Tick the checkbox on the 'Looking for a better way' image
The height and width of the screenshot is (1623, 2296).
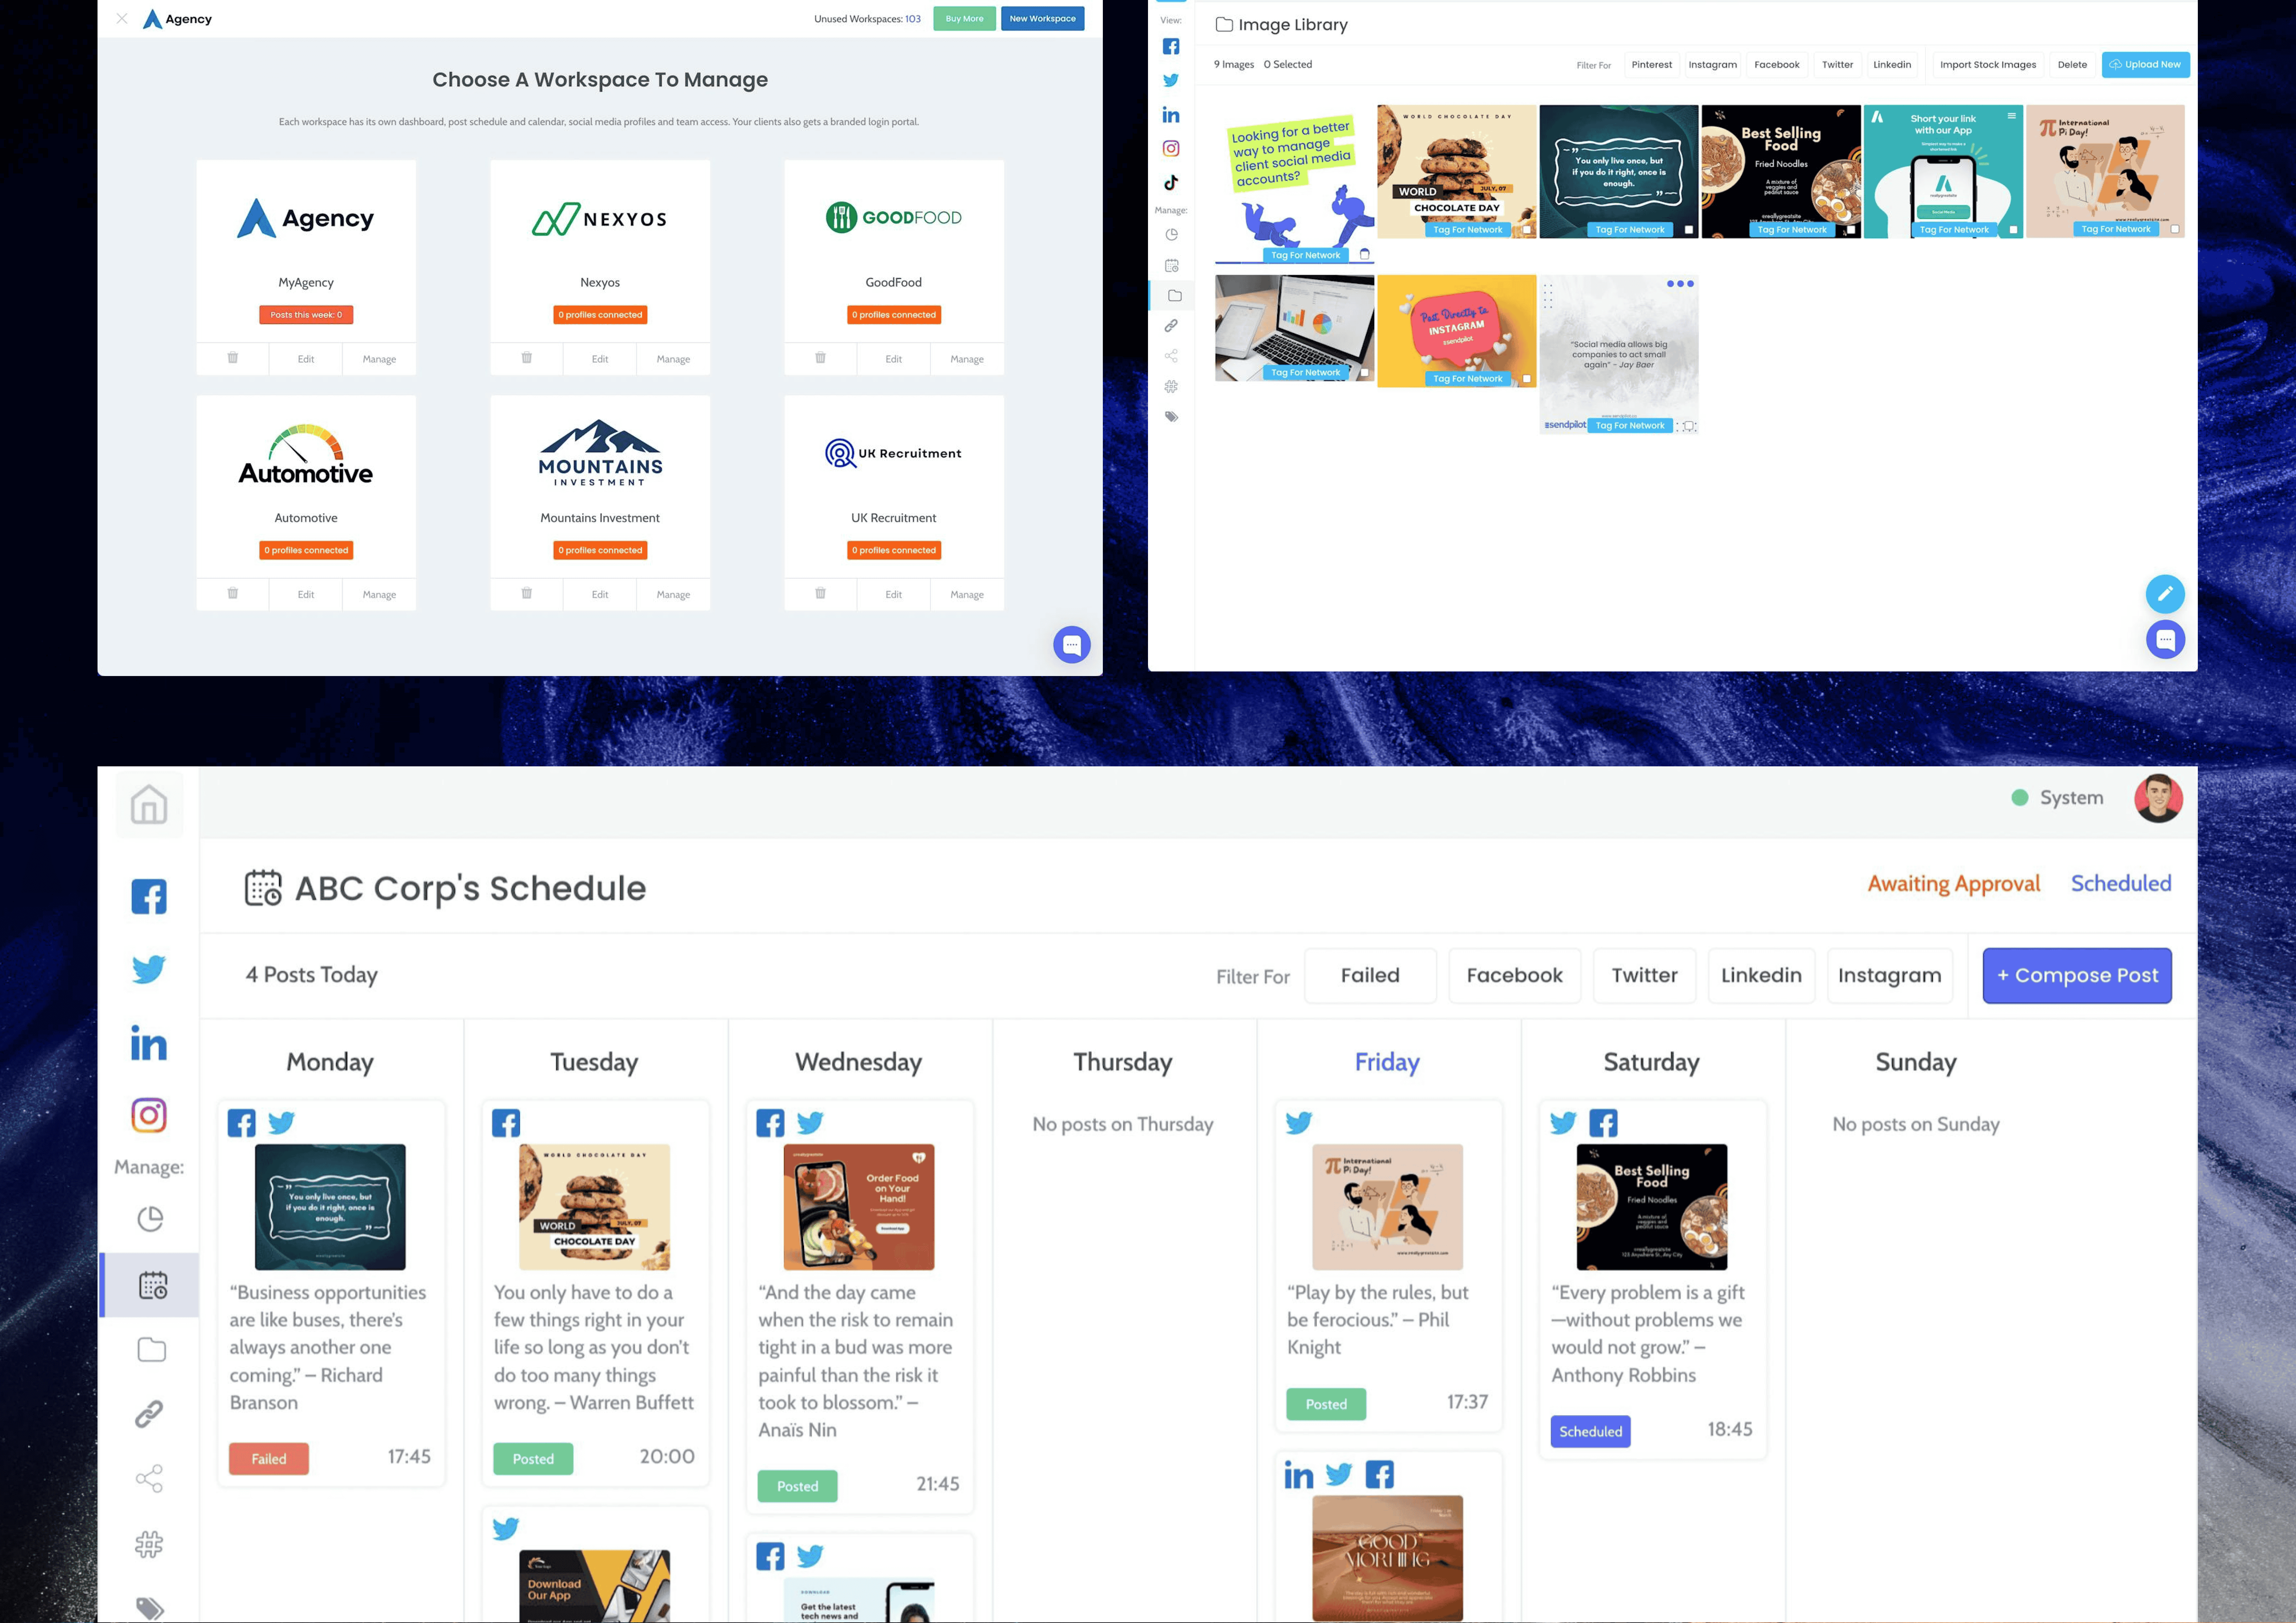pyautogui.click(x=1365, y=255)
